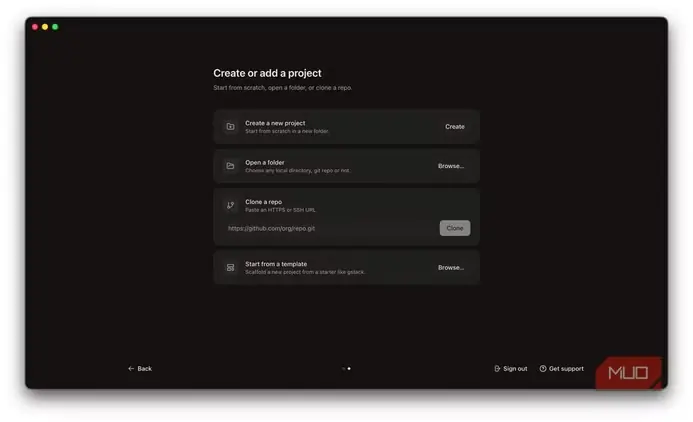Minimize the window with yellow button

point(45,27)
